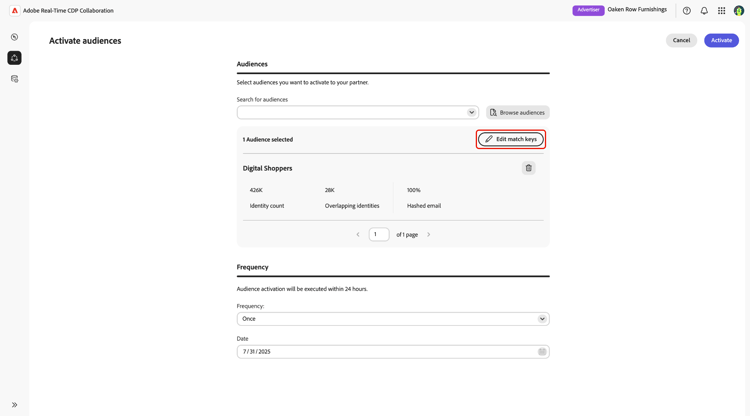The width and height of the screenshot is (750, 416).
Task: Open the Frequency dropdown set to Once
Action: tap(542, 319)
